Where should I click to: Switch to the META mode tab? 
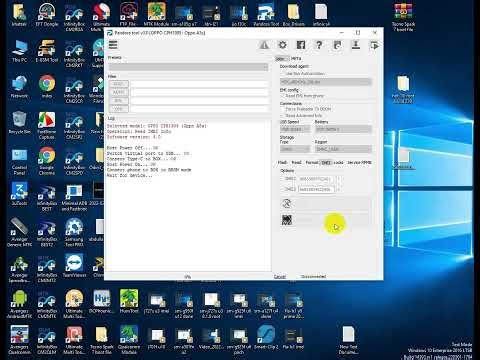296,58
